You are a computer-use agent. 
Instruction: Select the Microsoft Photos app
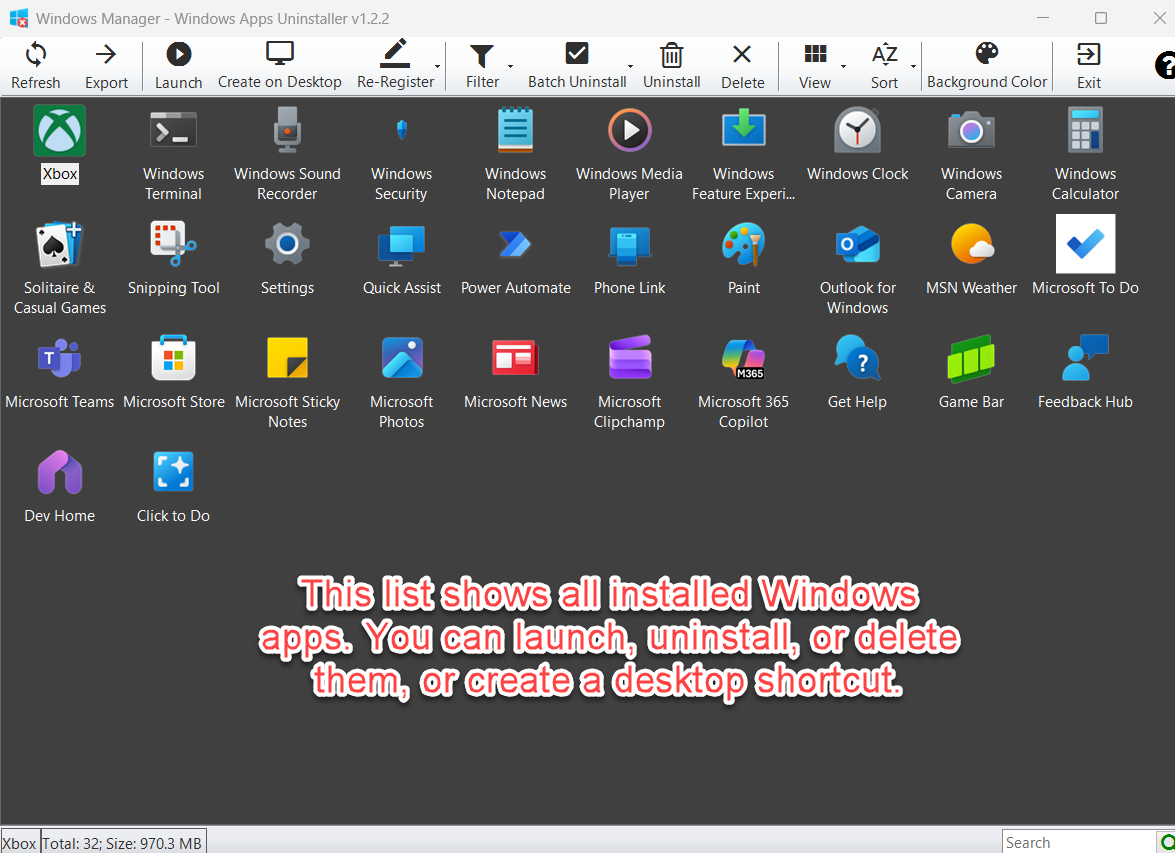pos(401,382)
